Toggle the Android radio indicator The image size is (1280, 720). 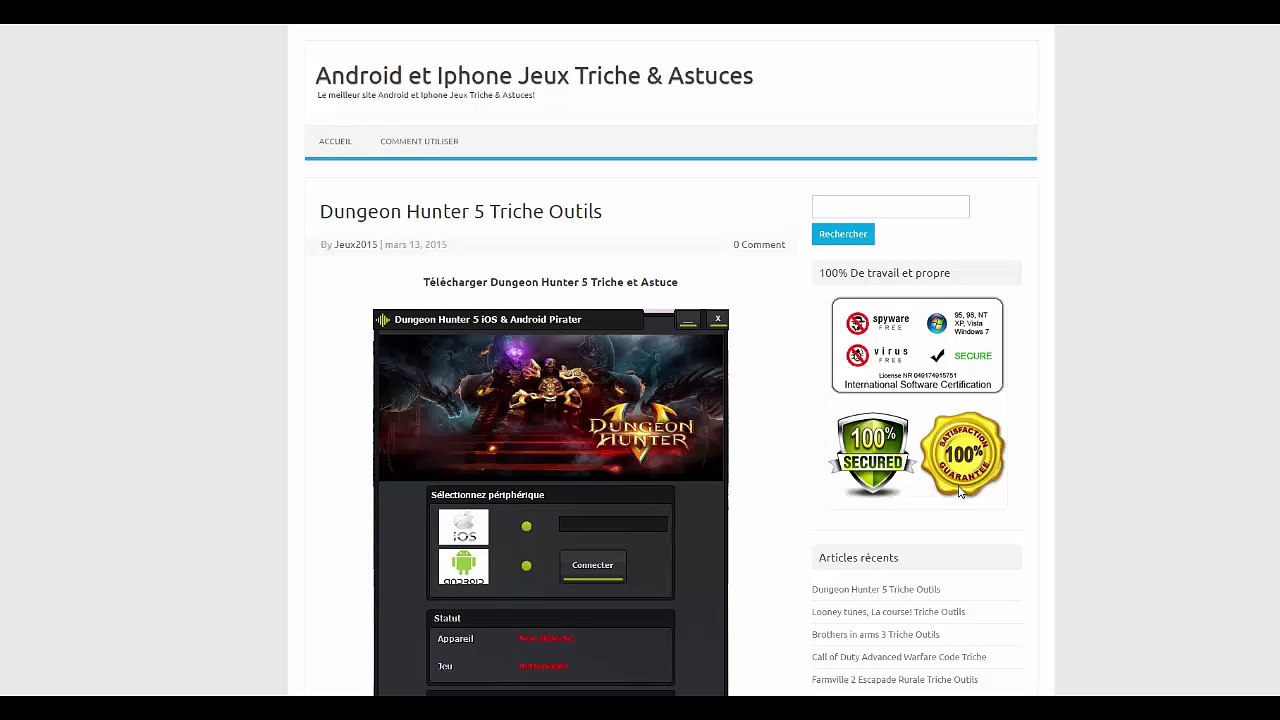[x=526, y=566]
